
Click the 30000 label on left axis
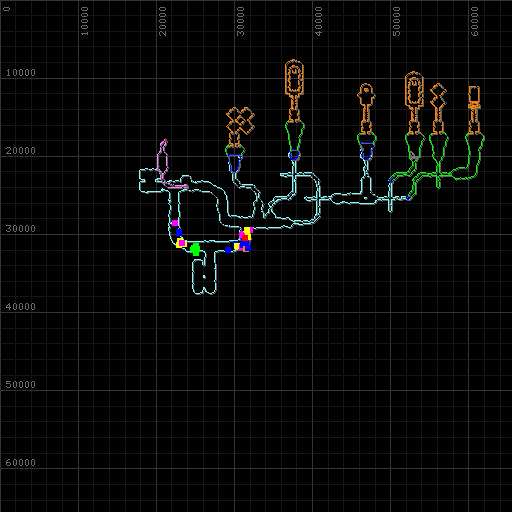(x=20, y=228)
